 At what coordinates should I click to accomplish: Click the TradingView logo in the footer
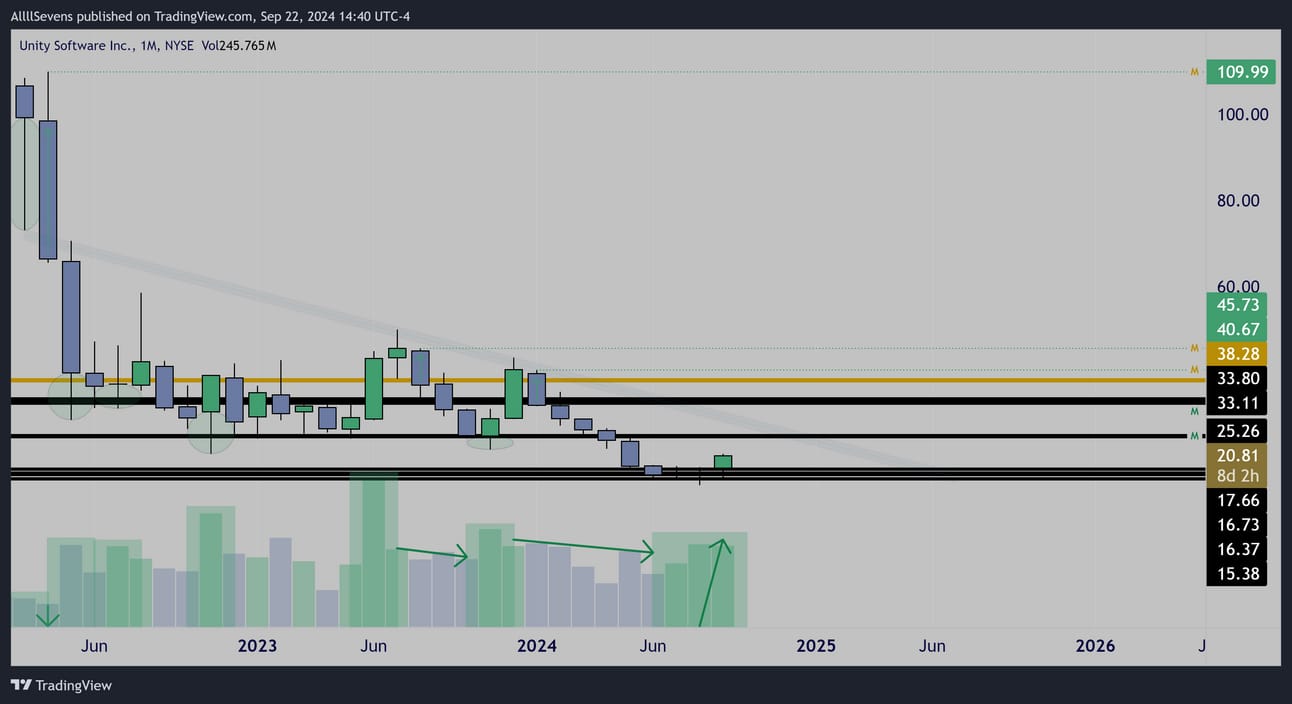62,685
